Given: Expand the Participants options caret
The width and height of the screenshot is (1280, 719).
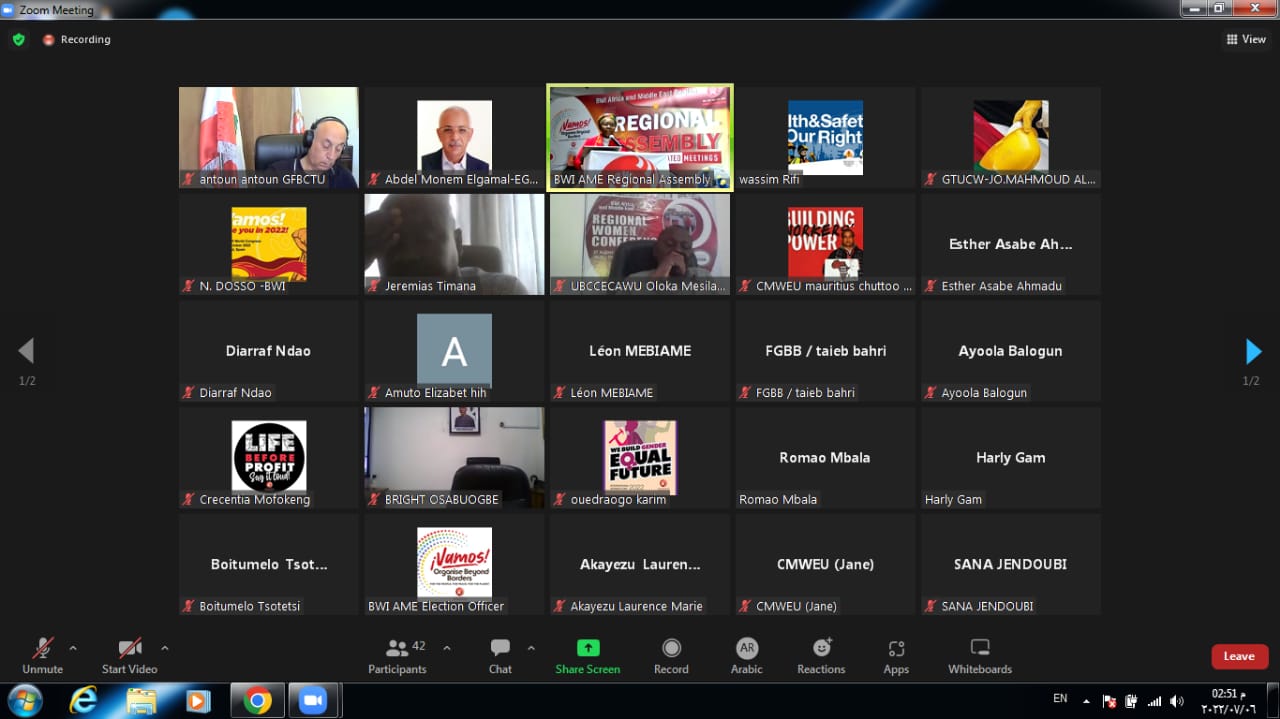Looking at the screenshot, I should (447, 648).
